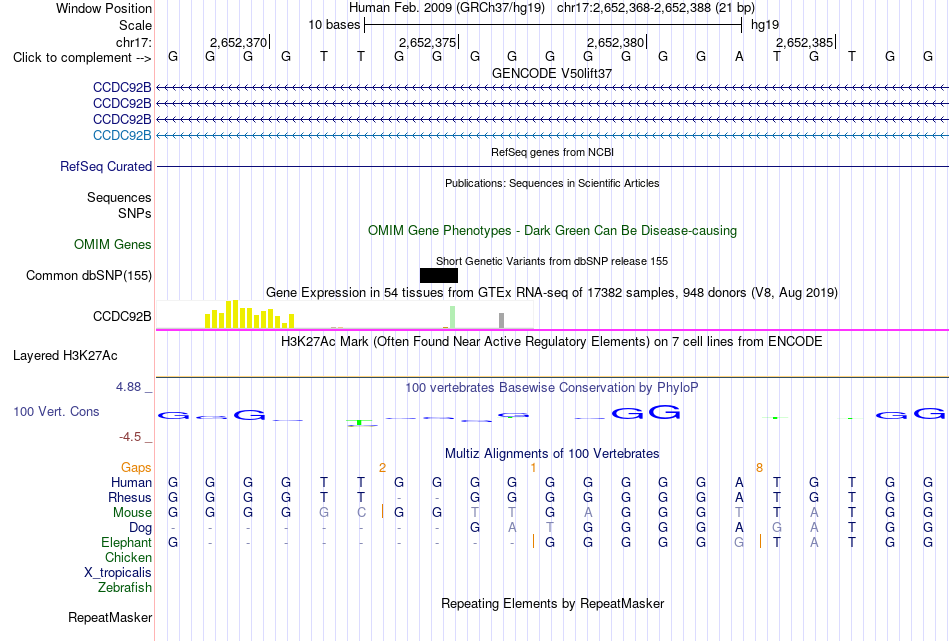The height and width of the screenshot is (641, 950).
Task: Click 'Repeating Elements by RepeatMasker' title
Action: [x=552, y=604]
